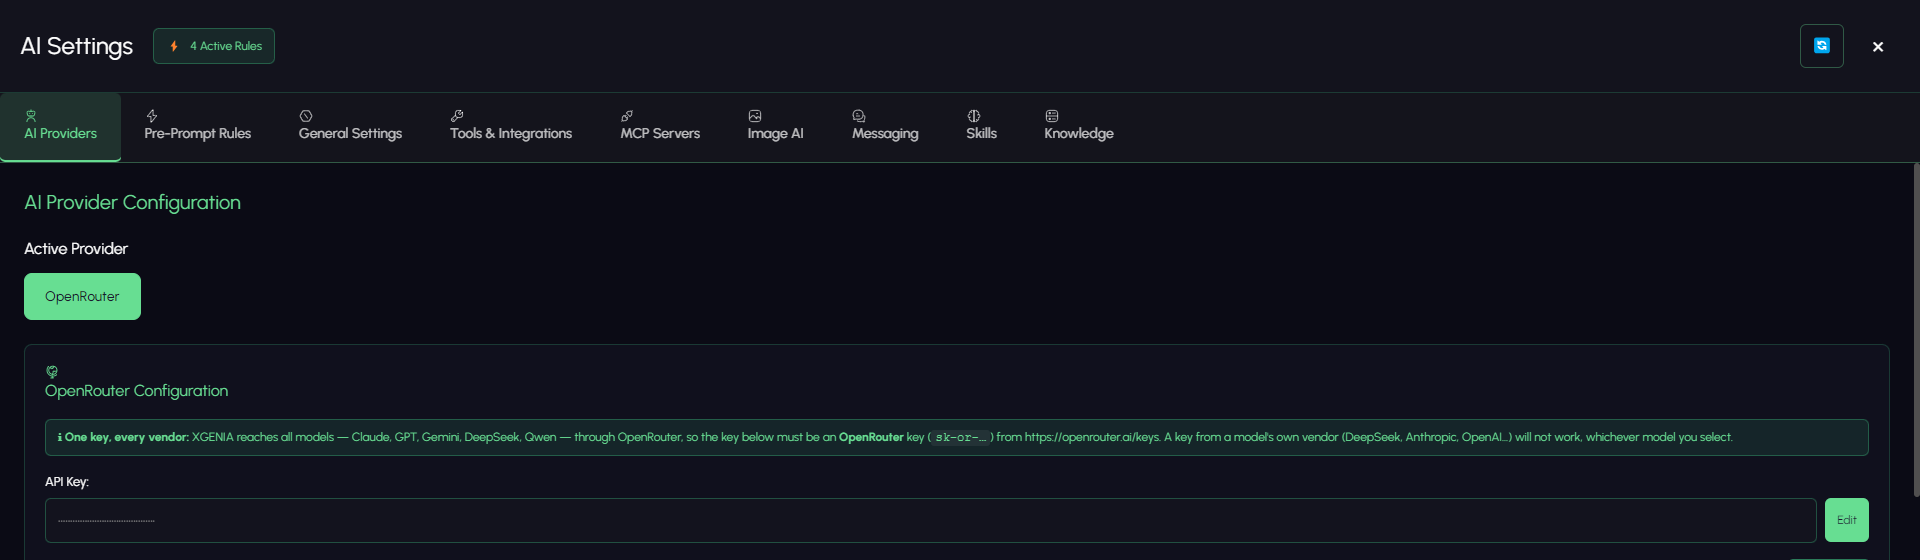
Task: Click the clock icon above General Settings
Action: 306,116
